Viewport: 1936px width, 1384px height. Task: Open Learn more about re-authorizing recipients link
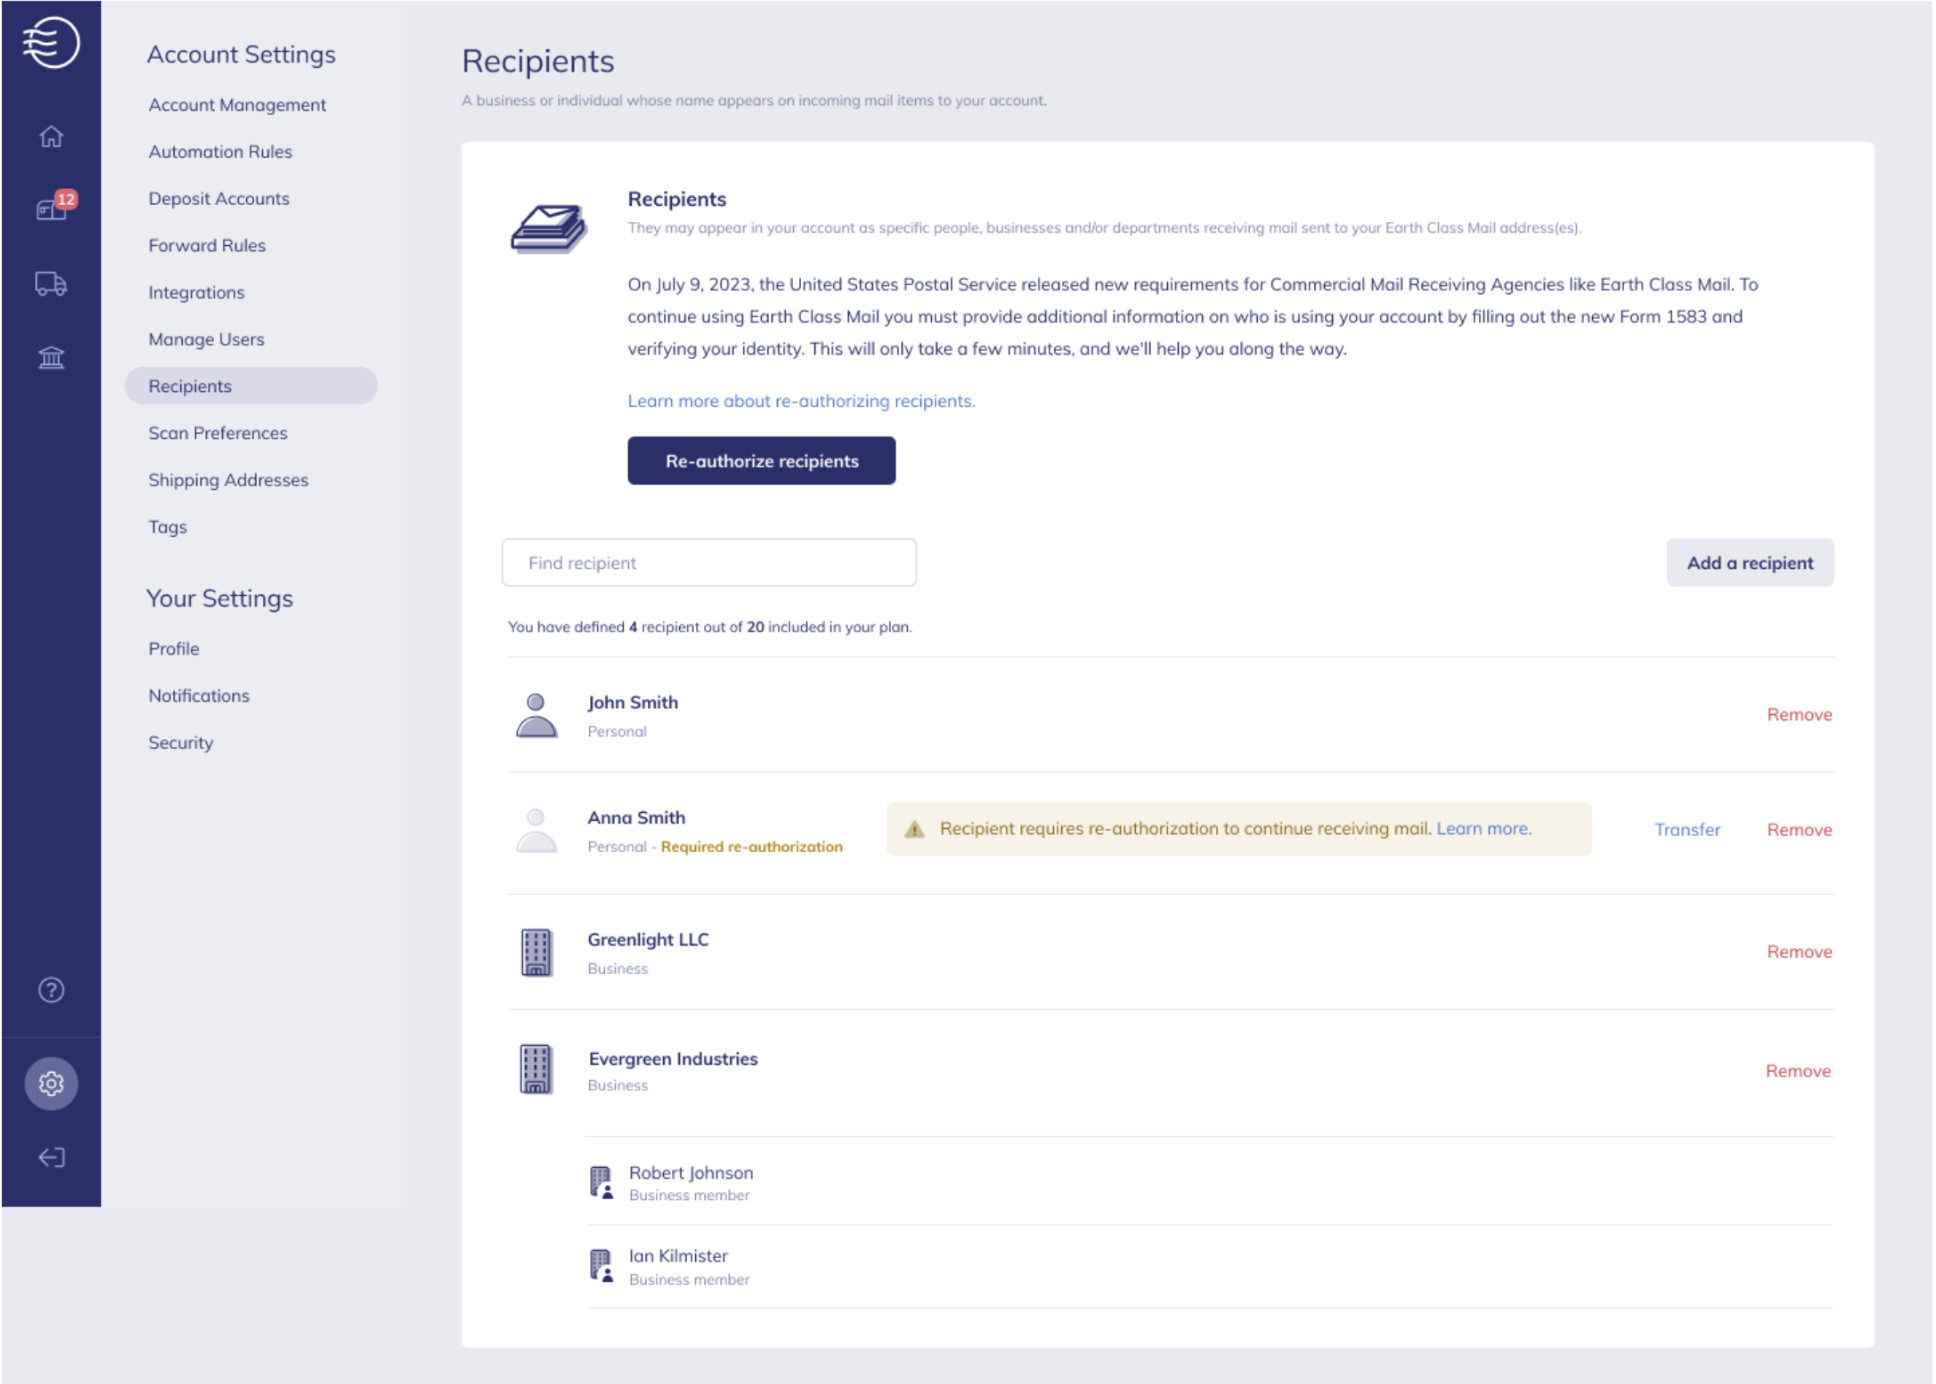801,401
